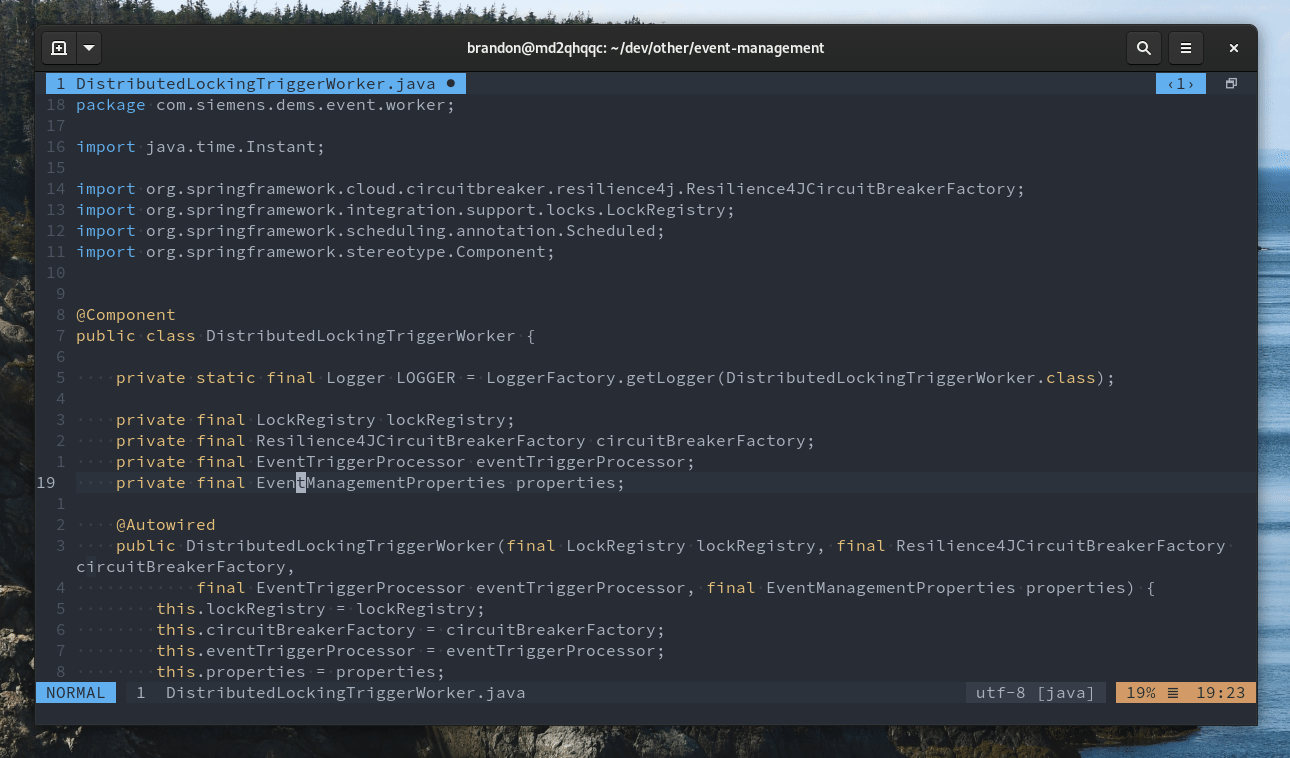Click the NORMAL mode statusline segment
This screenshot has height=758, width=1290.
pos(75,692)
